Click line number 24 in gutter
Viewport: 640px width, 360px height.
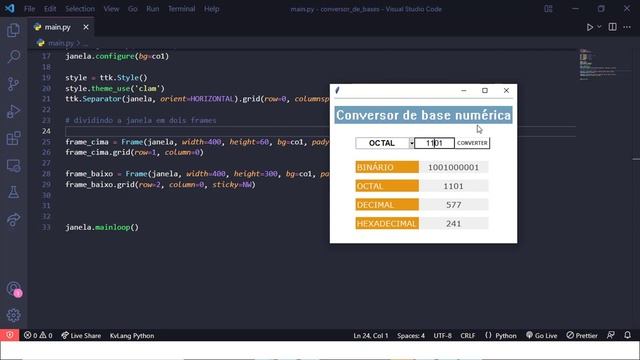(x=46, y=131)
